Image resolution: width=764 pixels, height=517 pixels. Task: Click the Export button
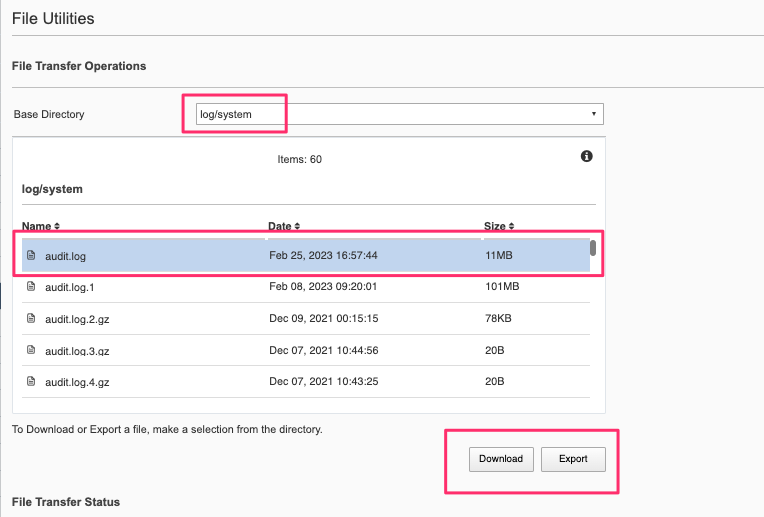573,459
